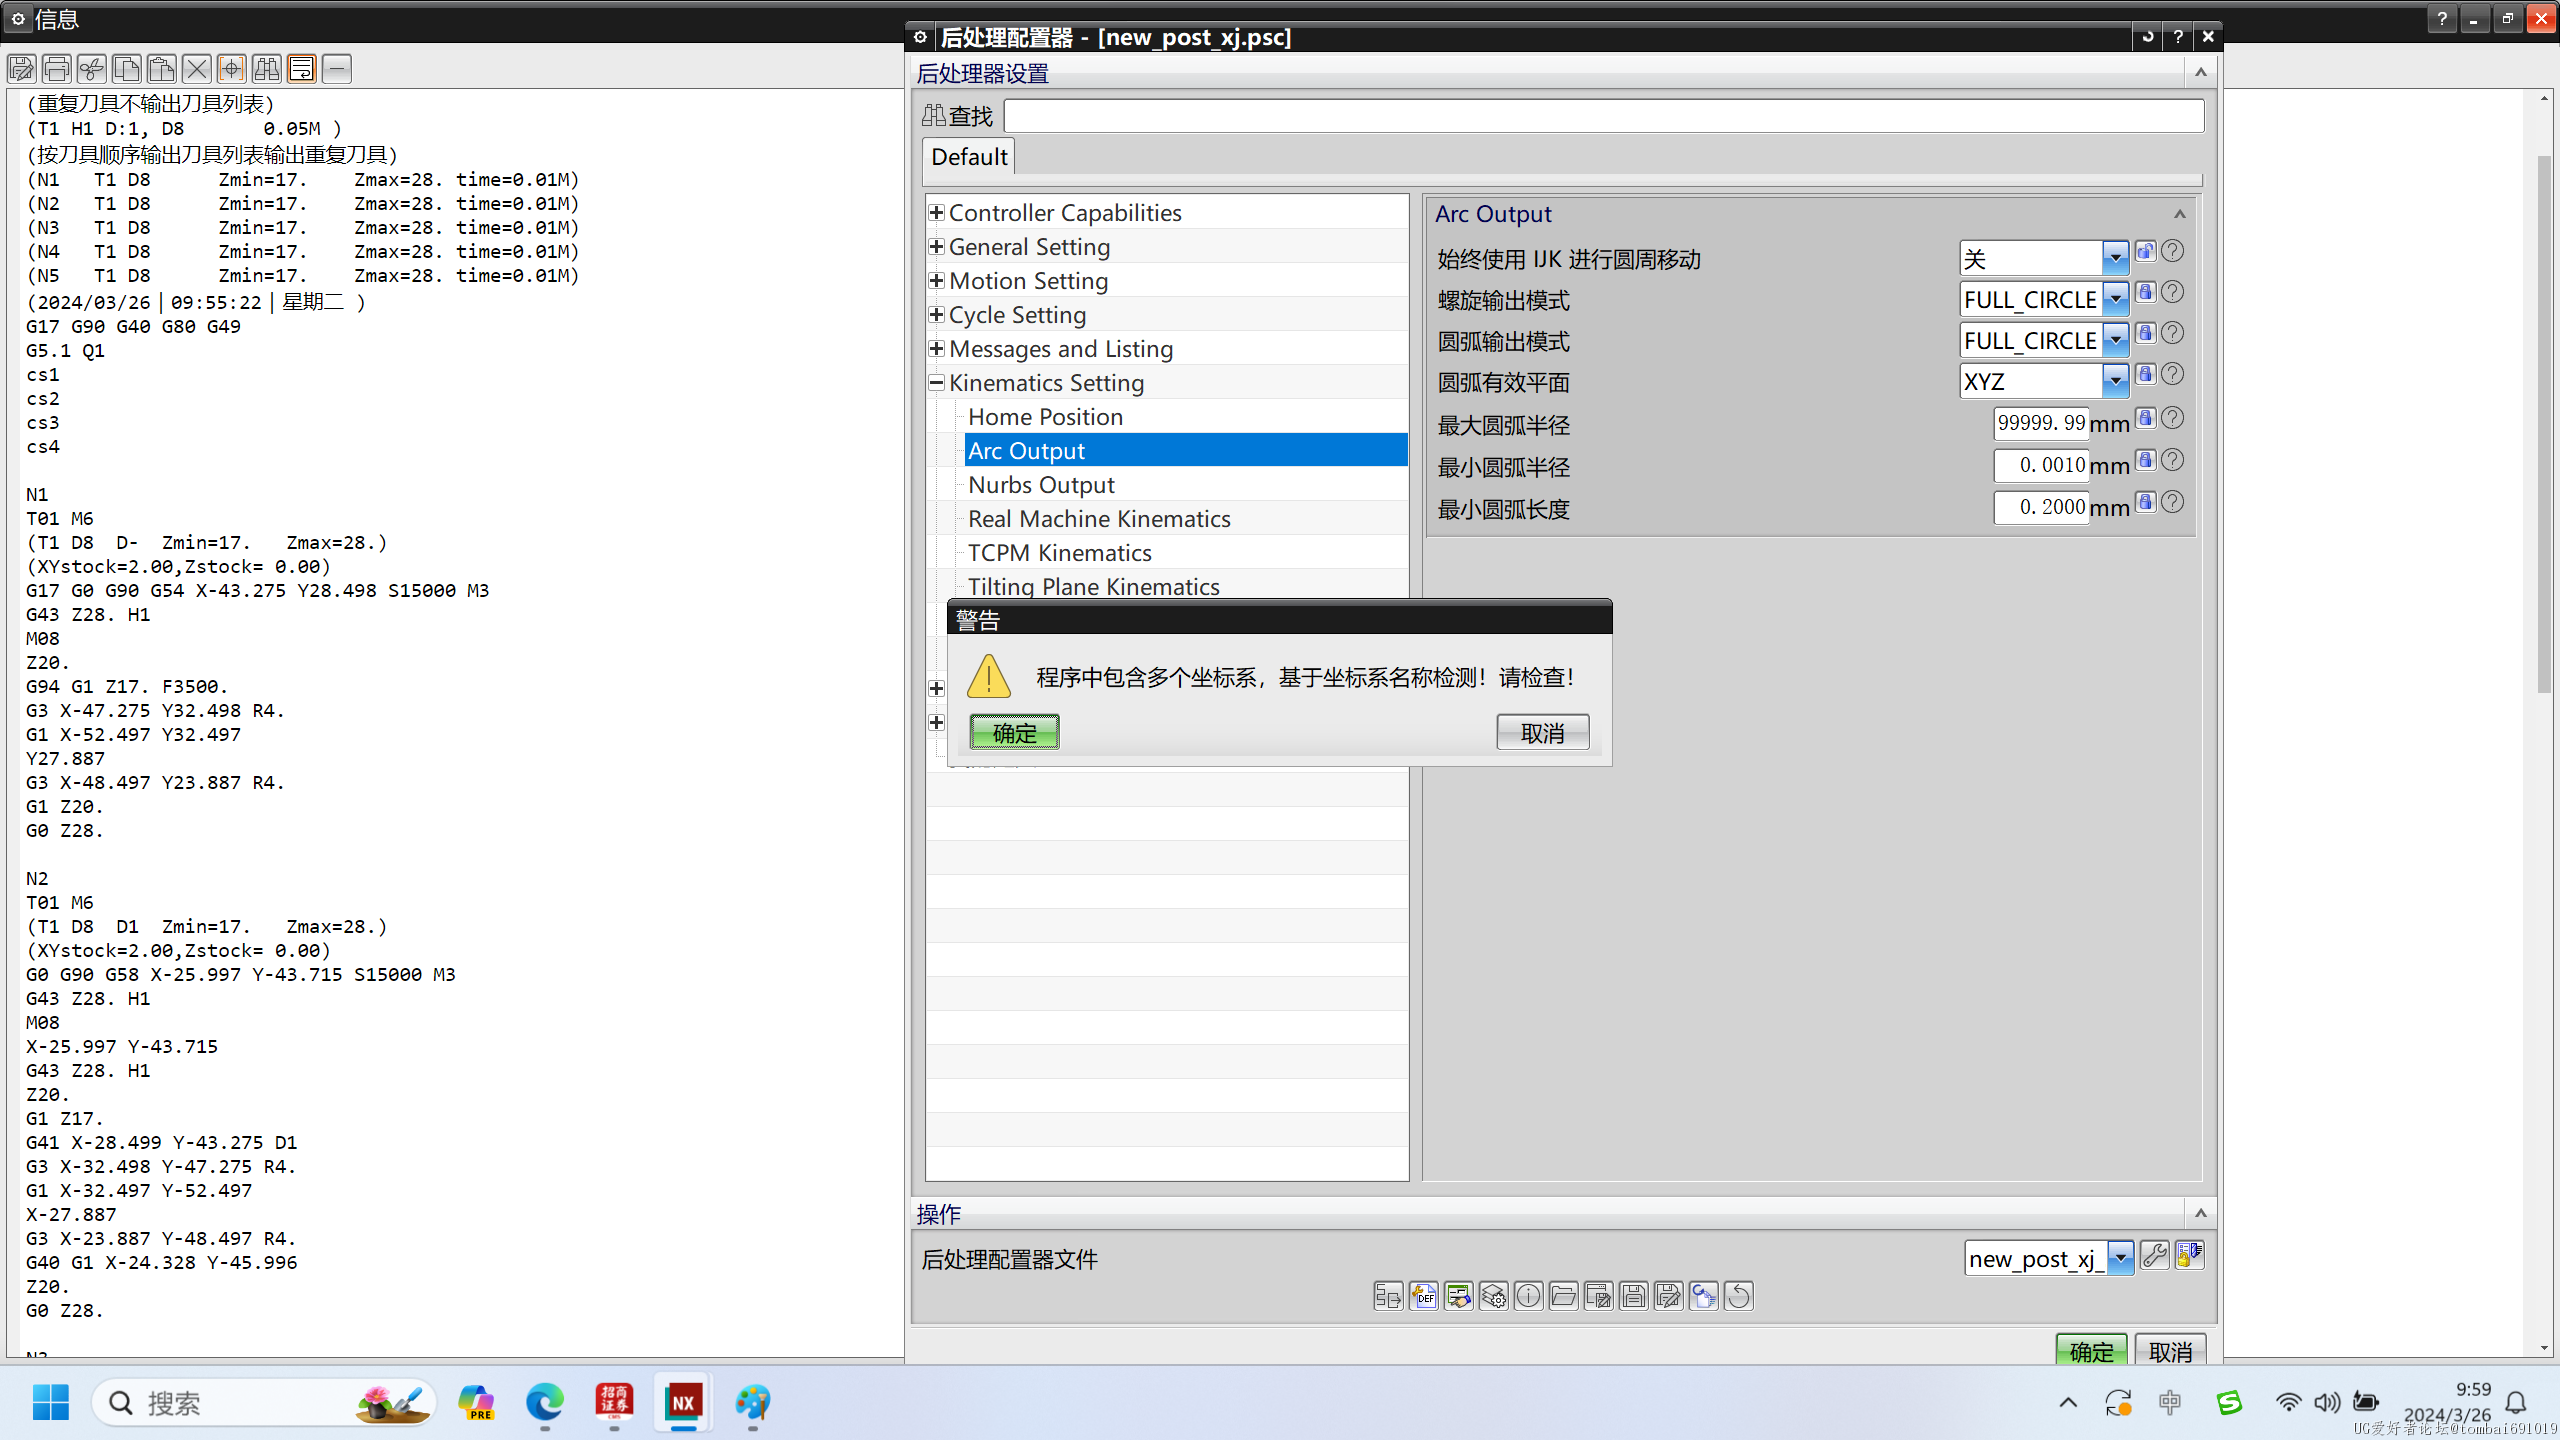Click the reload document icon in 操作 toolbar
Image resolution: width=2560 pixels, height=1440 pixels.
[x=1703, y=1296]
